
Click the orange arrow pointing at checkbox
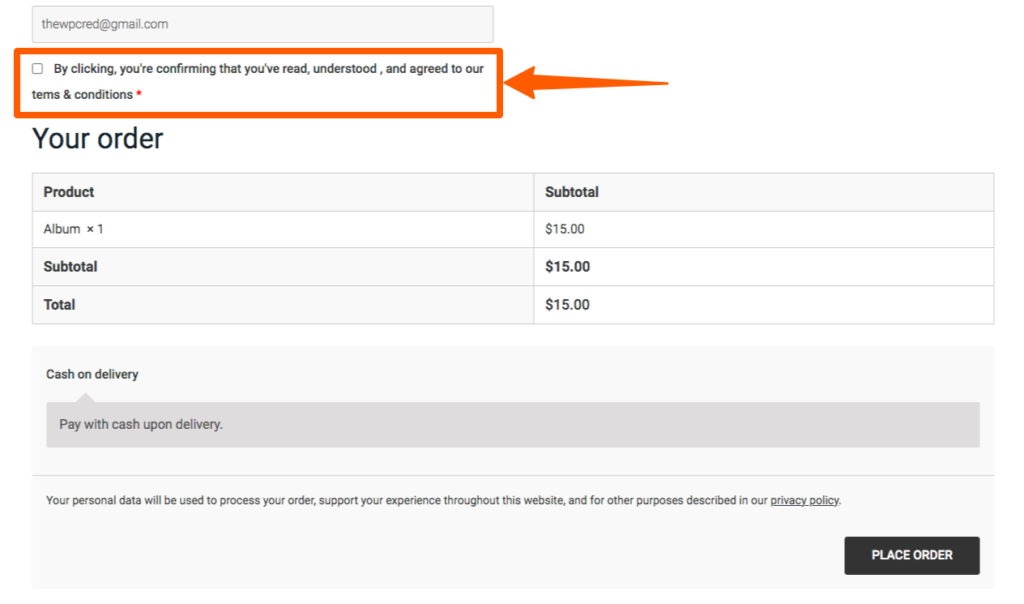coord(586,83)
